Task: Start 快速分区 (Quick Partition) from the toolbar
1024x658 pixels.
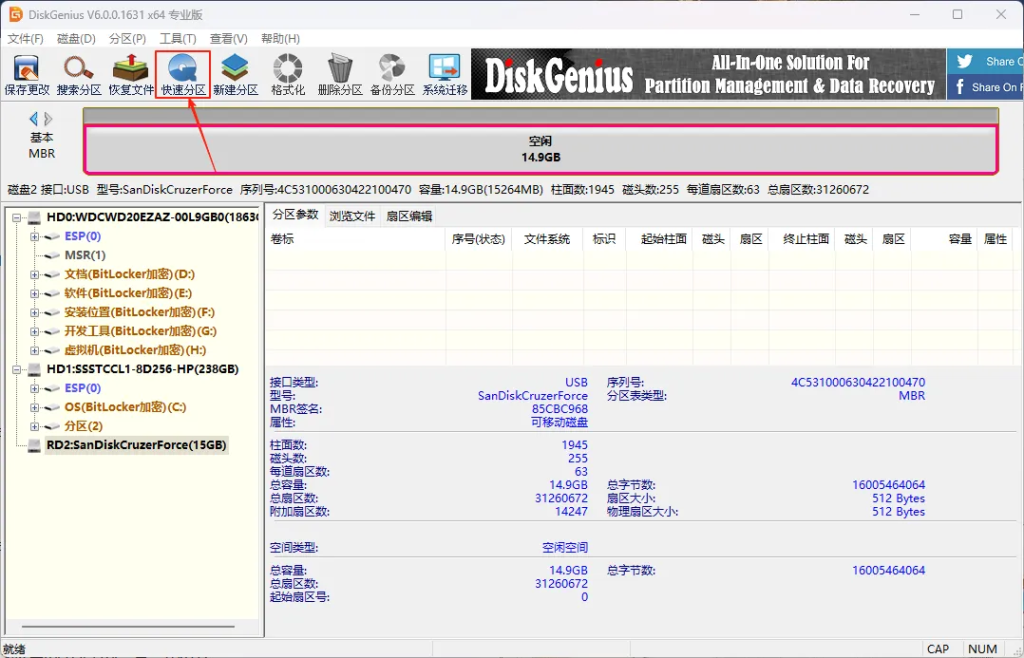Action: point(183,74)
